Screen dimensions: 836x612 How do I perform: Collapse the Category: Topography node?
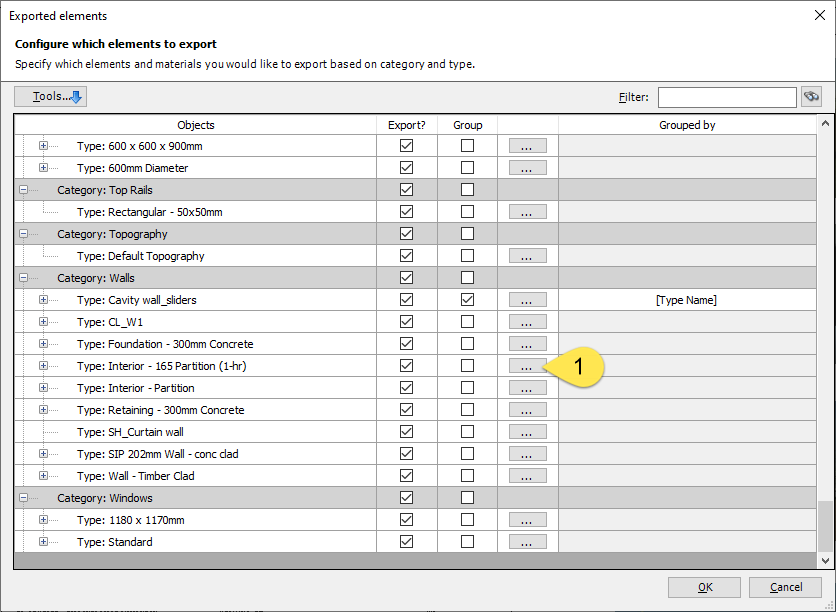(x=23, y=234)
